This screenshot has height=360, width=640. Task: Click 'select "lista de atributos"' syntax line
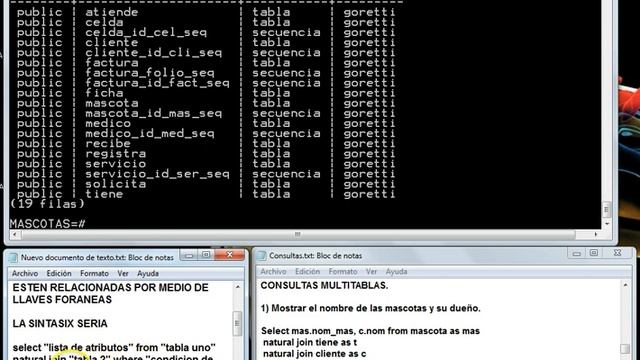coord(114,348)
